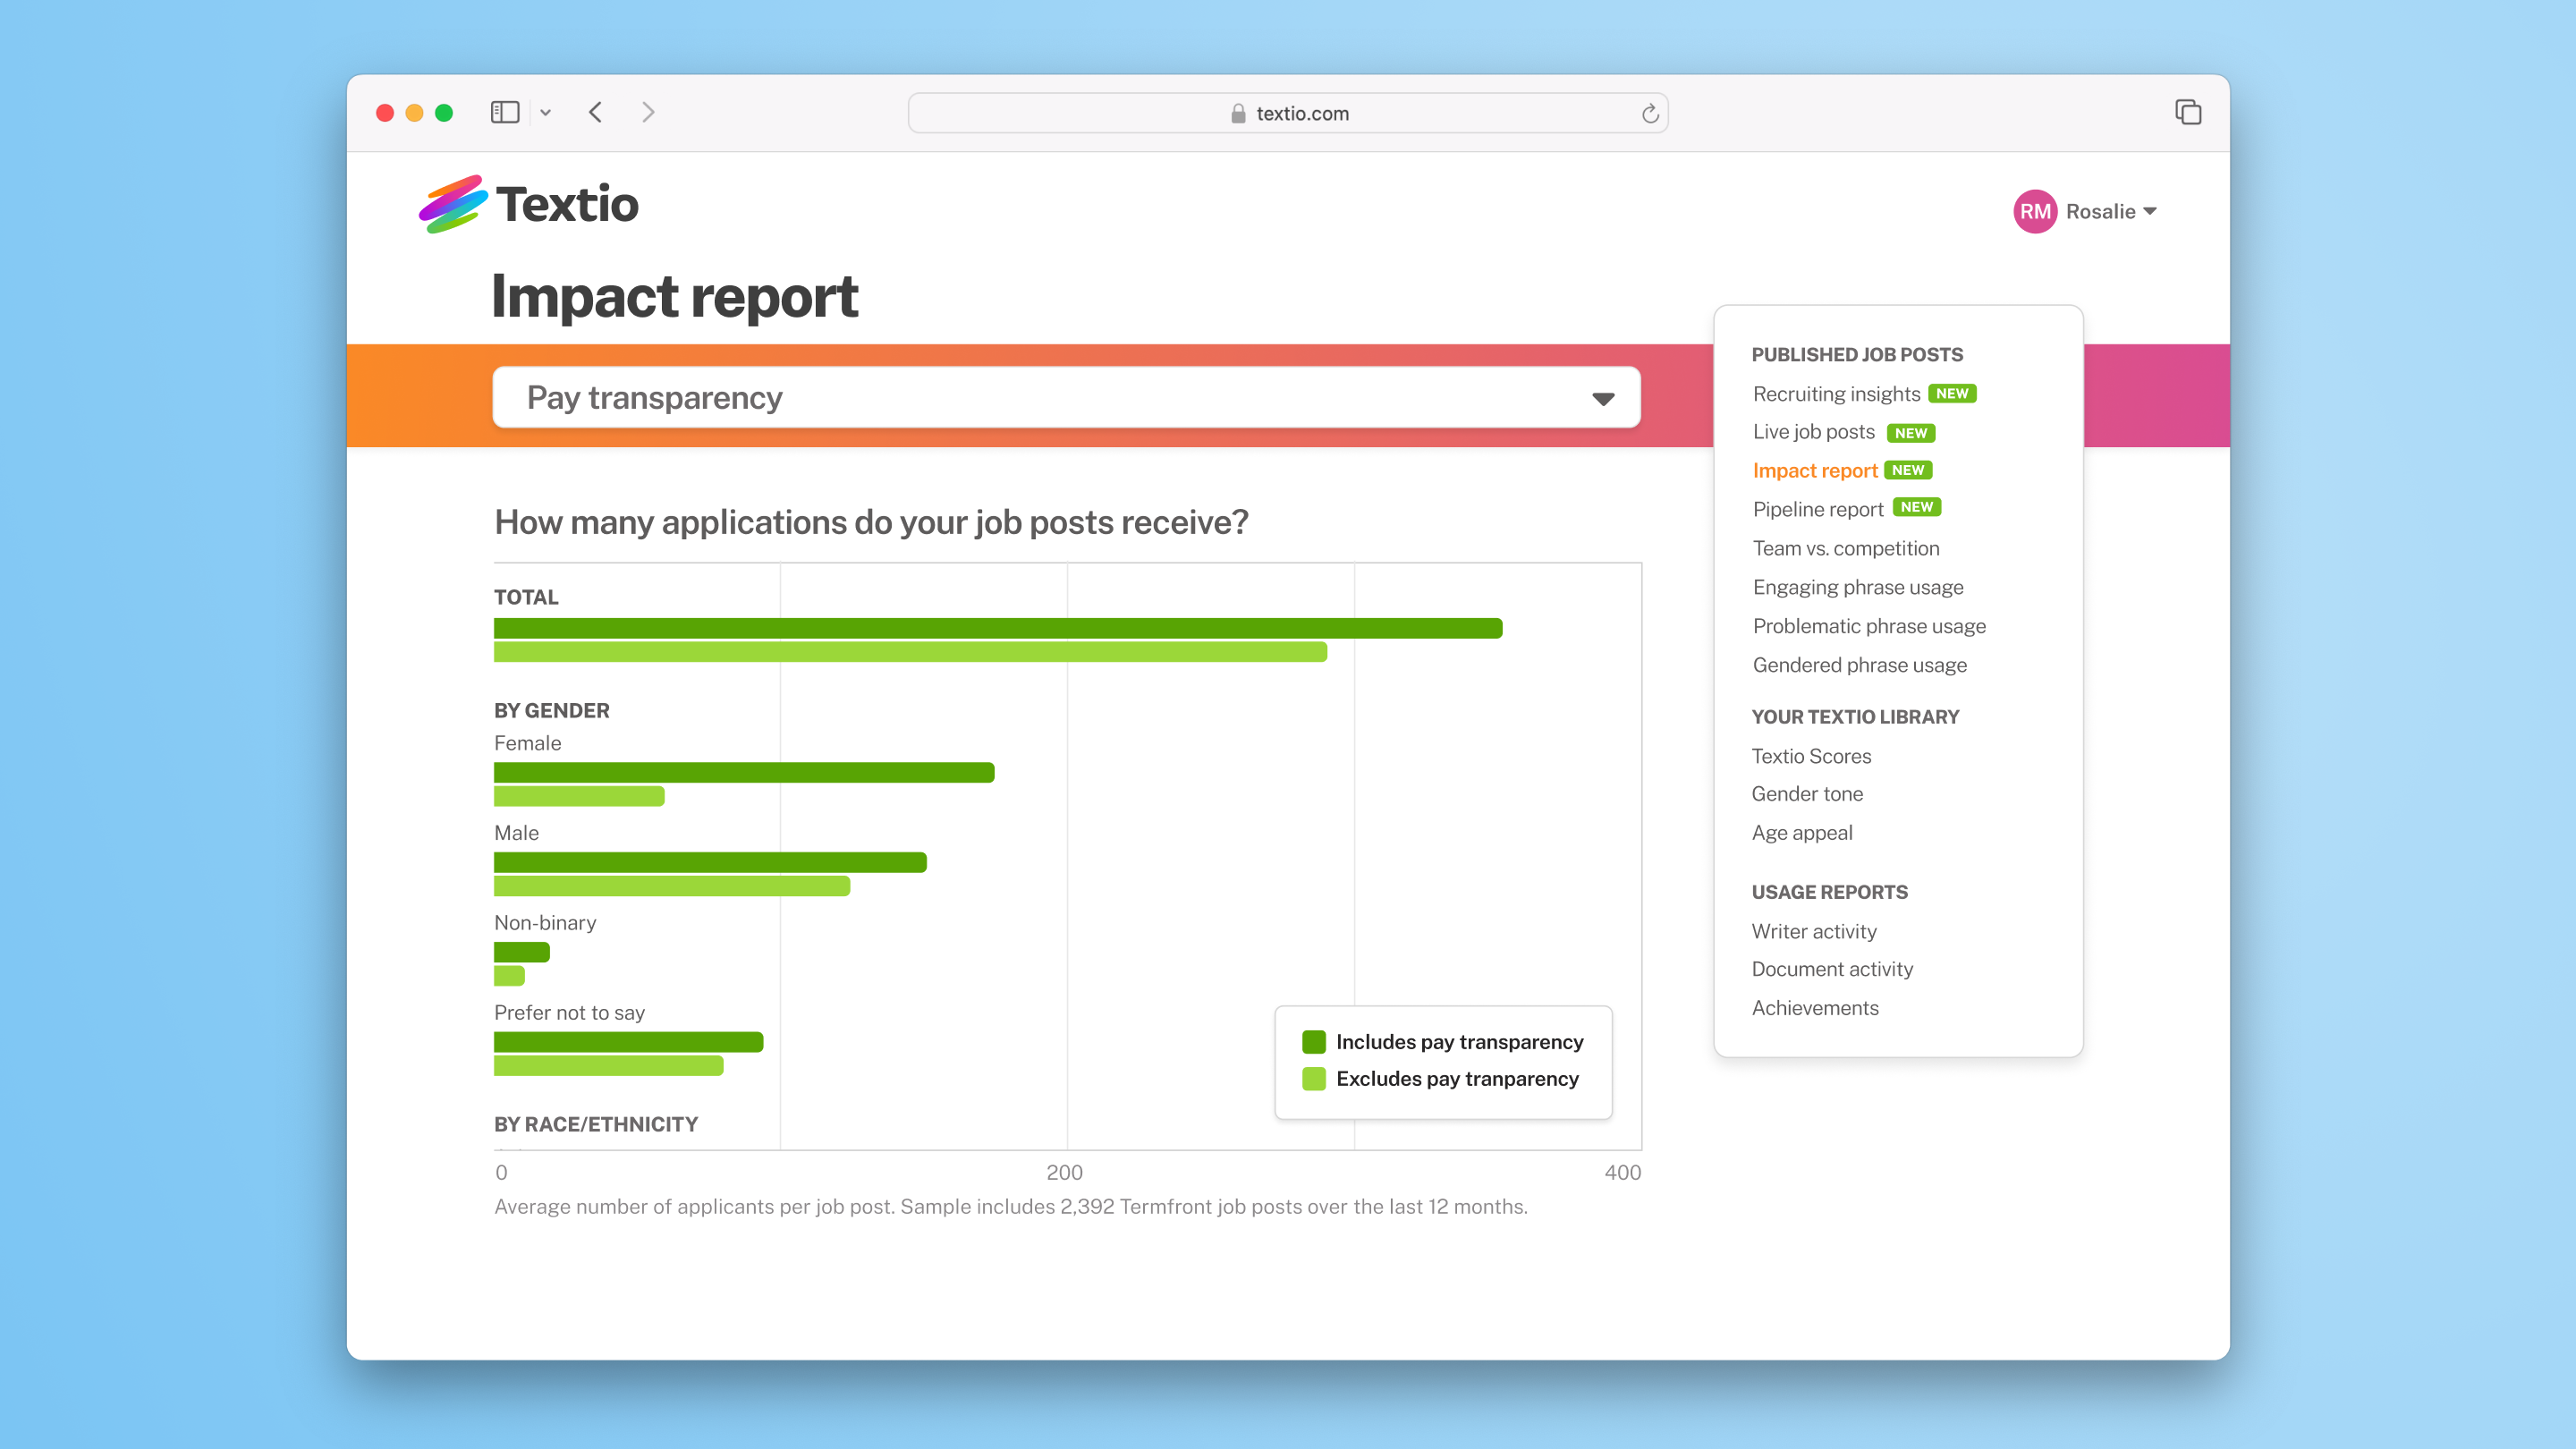
Task: Click the Female row label
Action: pos(527,743)
